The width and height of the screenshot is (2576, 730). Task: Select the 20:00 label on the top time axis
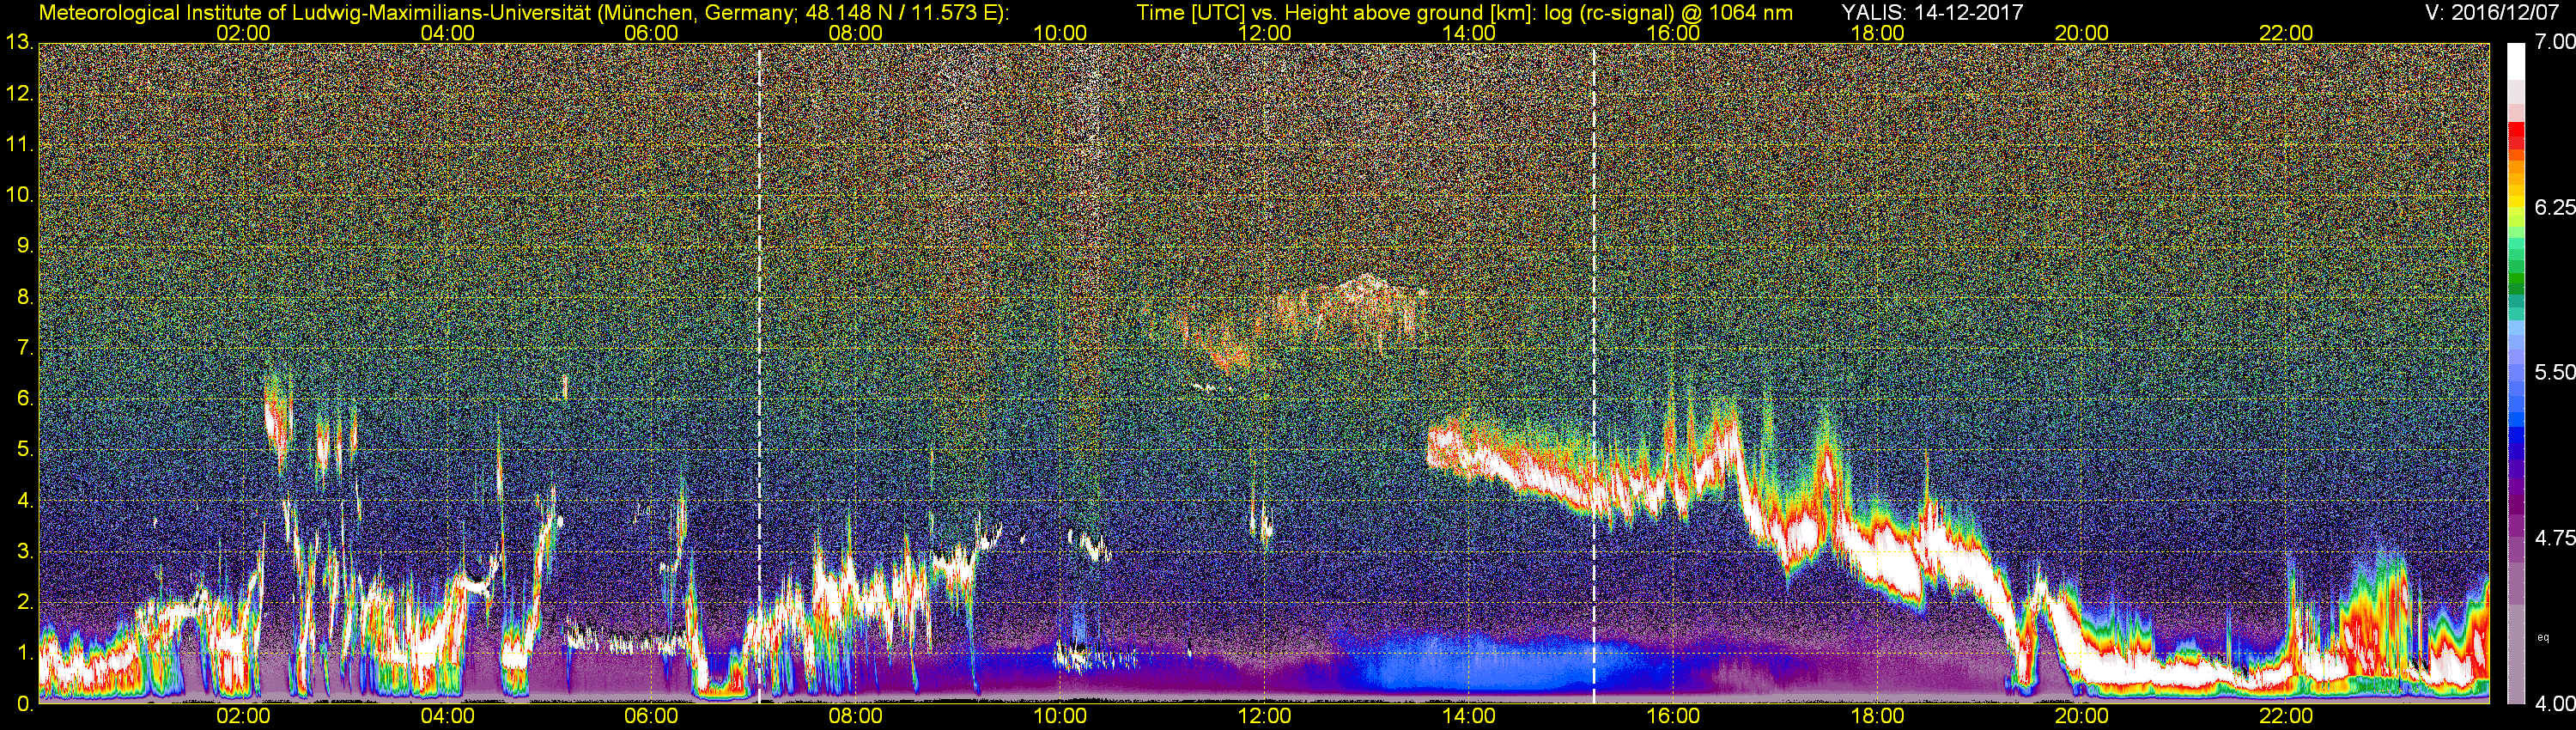[2081, 33]
